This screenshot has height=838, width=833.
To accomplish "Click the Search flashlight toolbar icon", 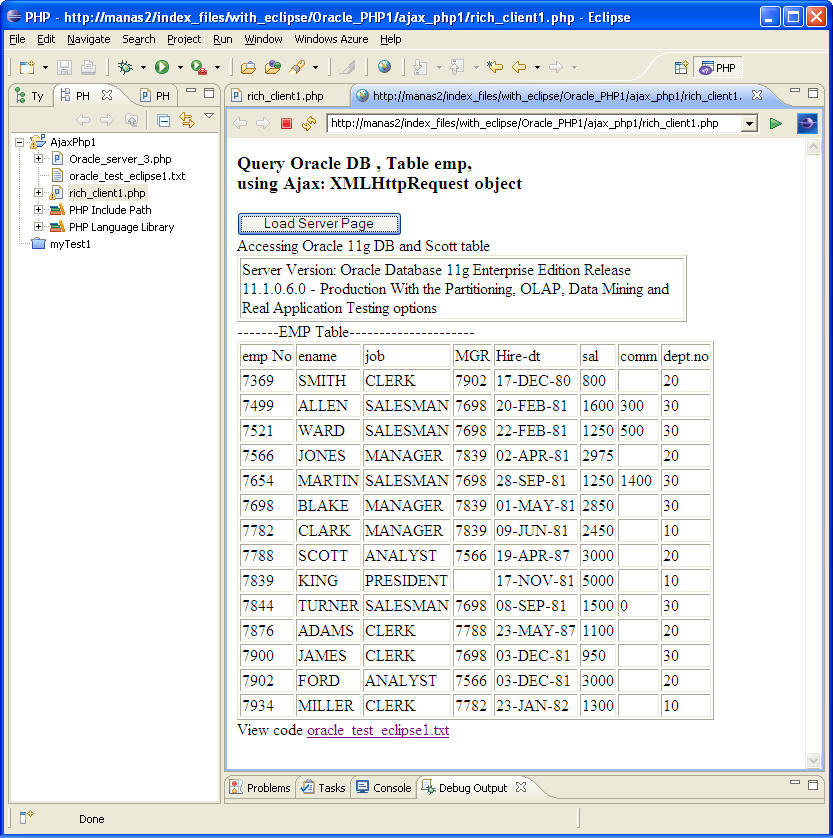I will (x=298, y=67).
